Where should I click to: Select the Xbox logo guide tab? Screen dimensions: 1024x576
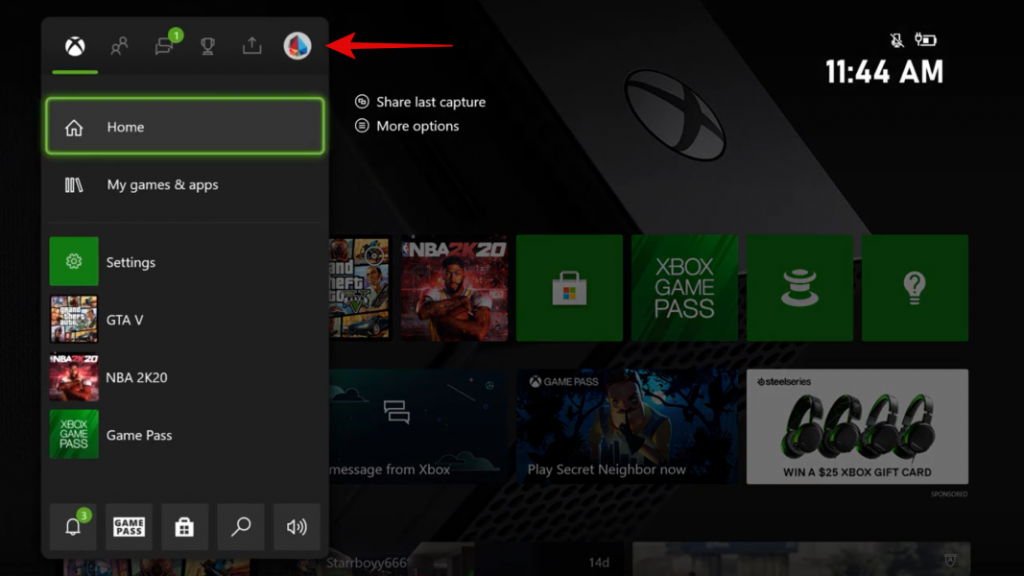(x=73, y=44)
